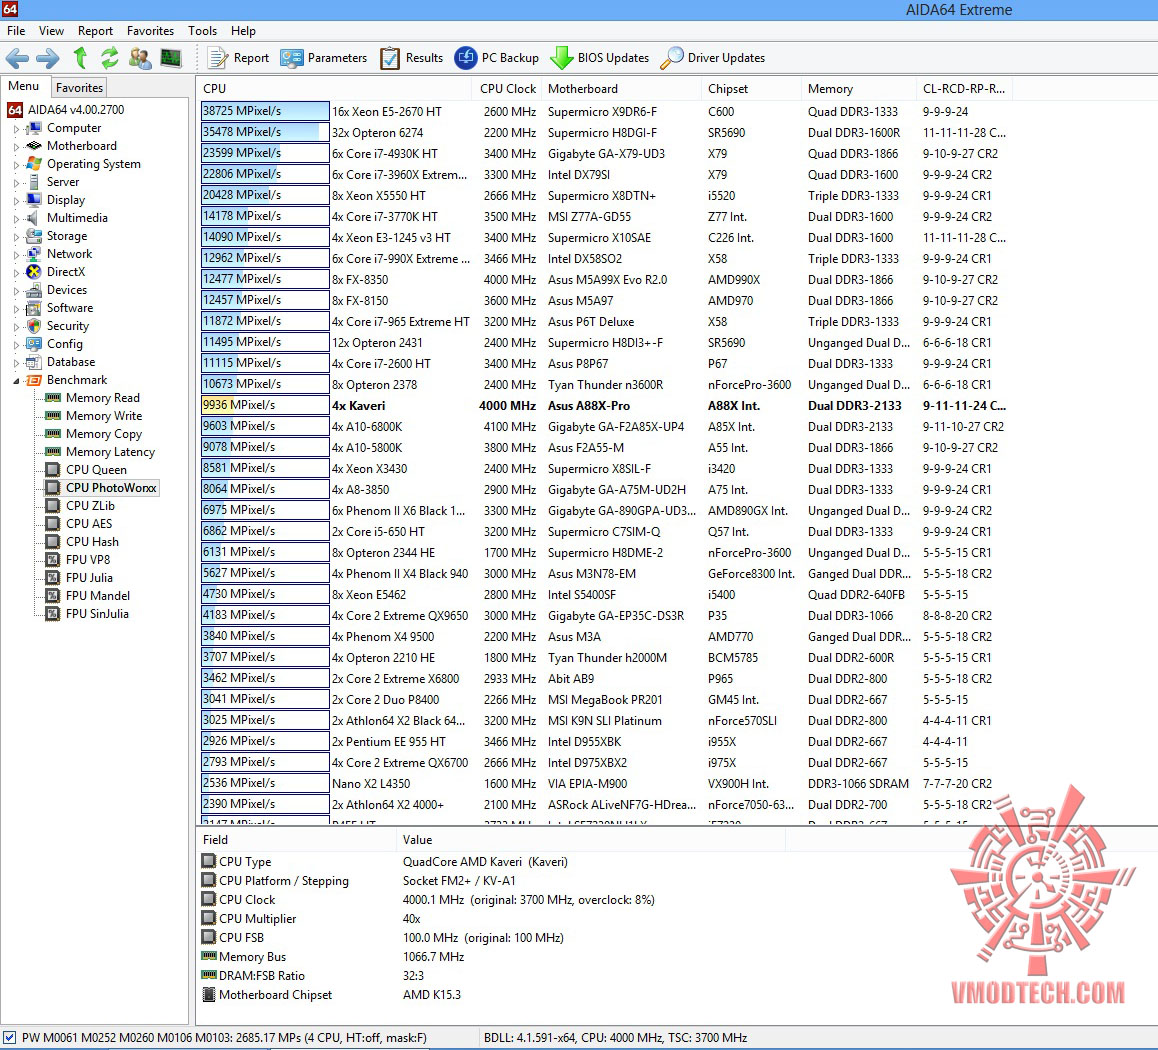The image size is (1158, 1050).
Task: Click the Forward navigation arrow
Action: 48,58
